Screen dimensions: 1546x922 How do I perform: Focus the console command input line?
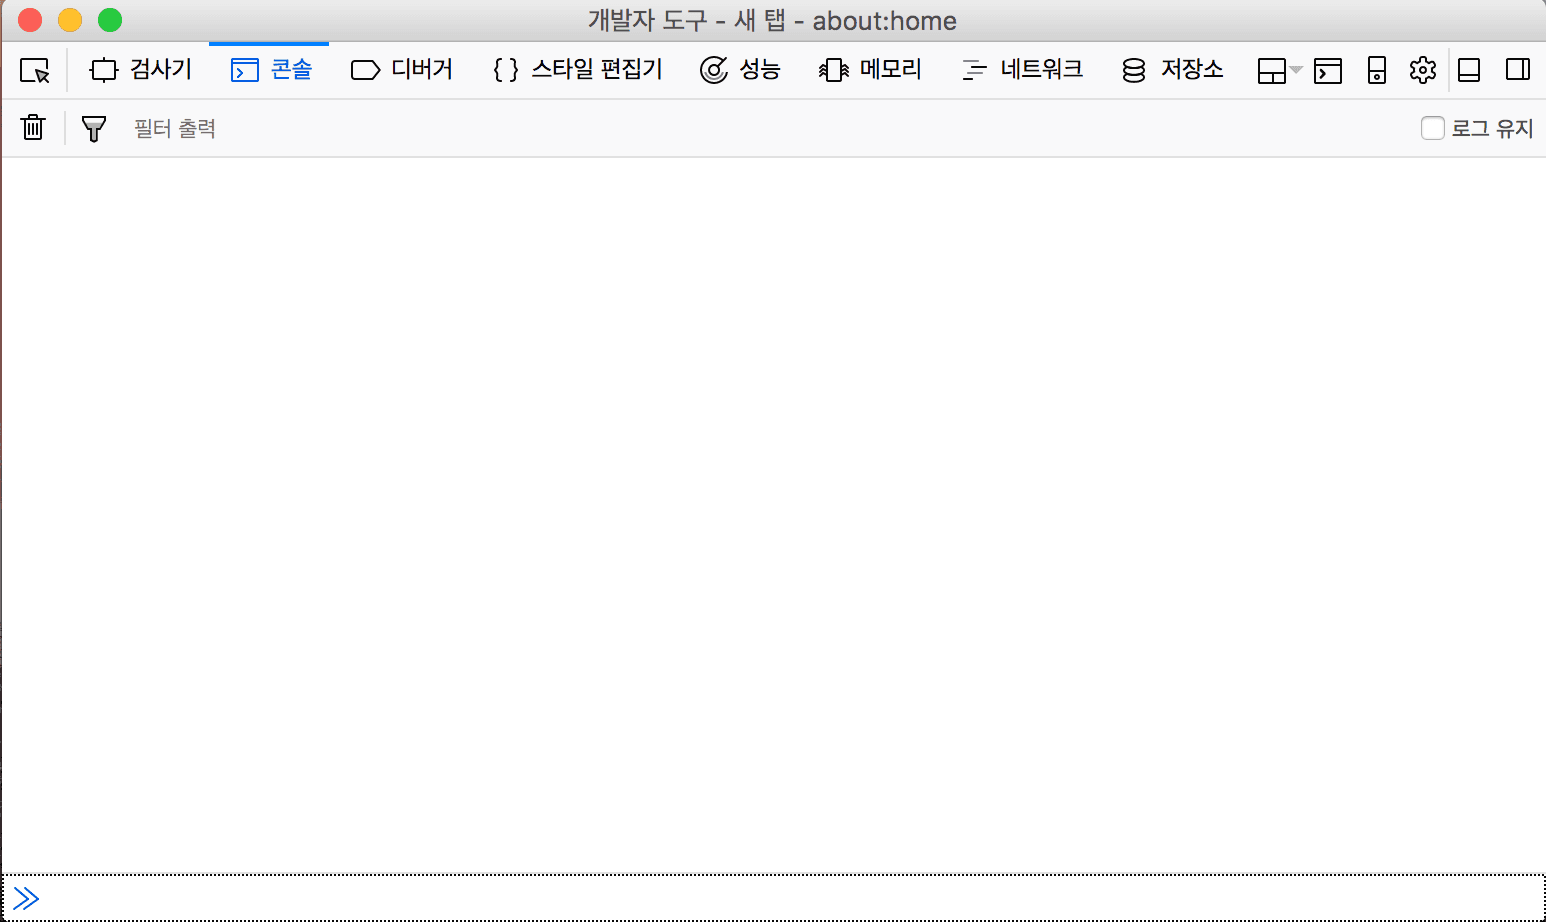780,898
